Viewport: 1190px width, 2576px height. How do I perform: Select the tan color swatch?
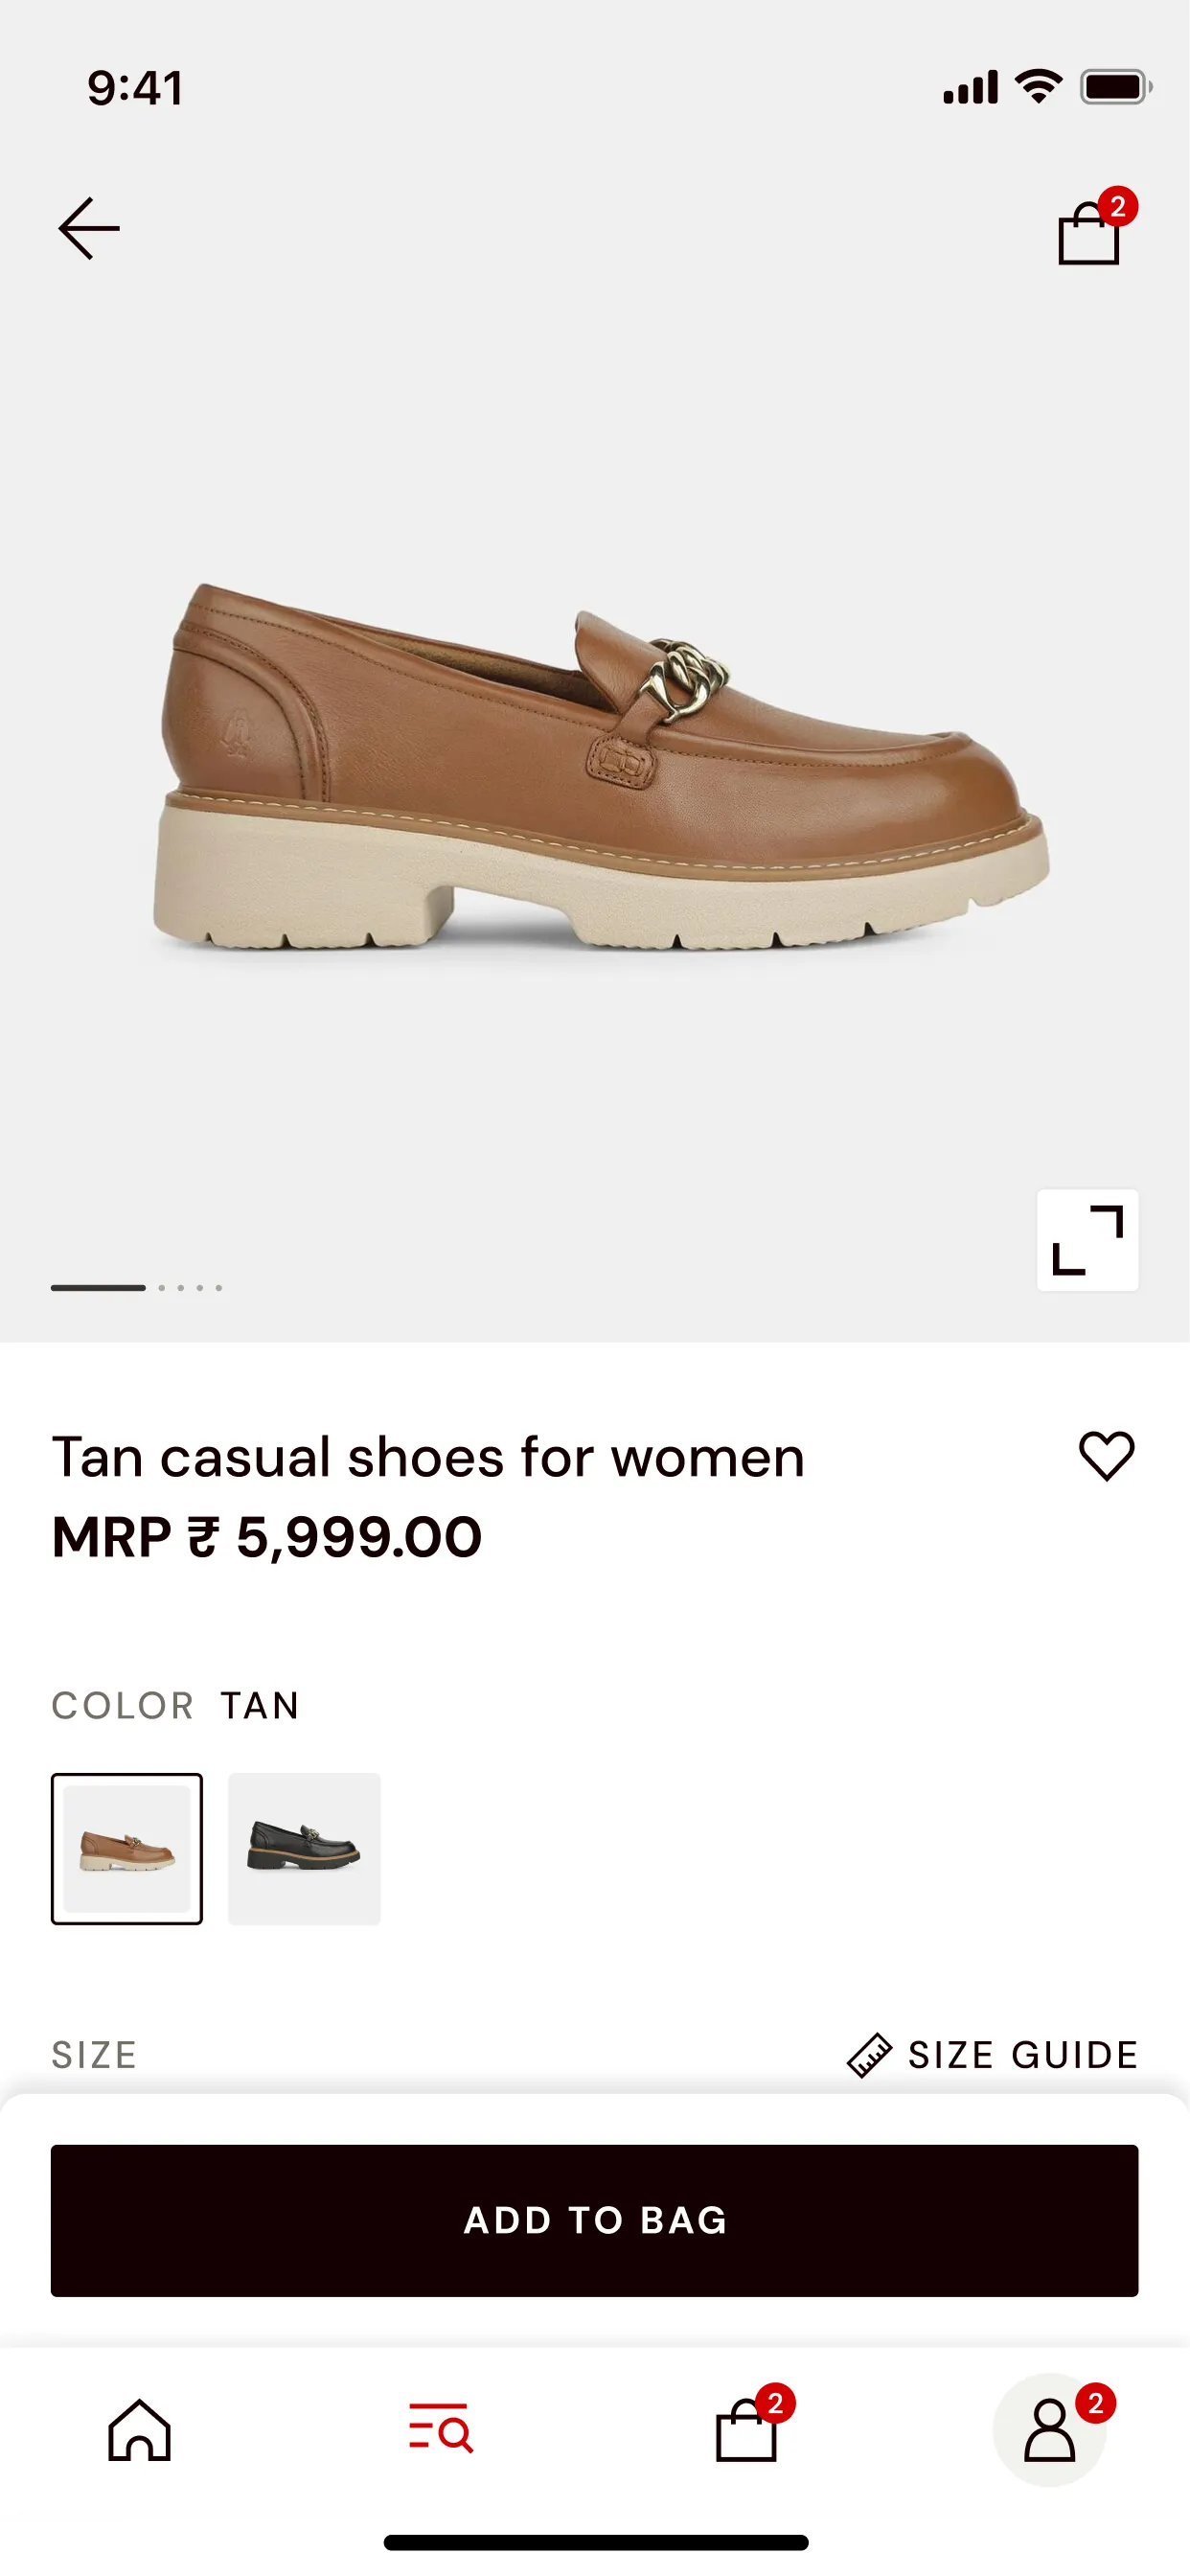pos(127,1848)
